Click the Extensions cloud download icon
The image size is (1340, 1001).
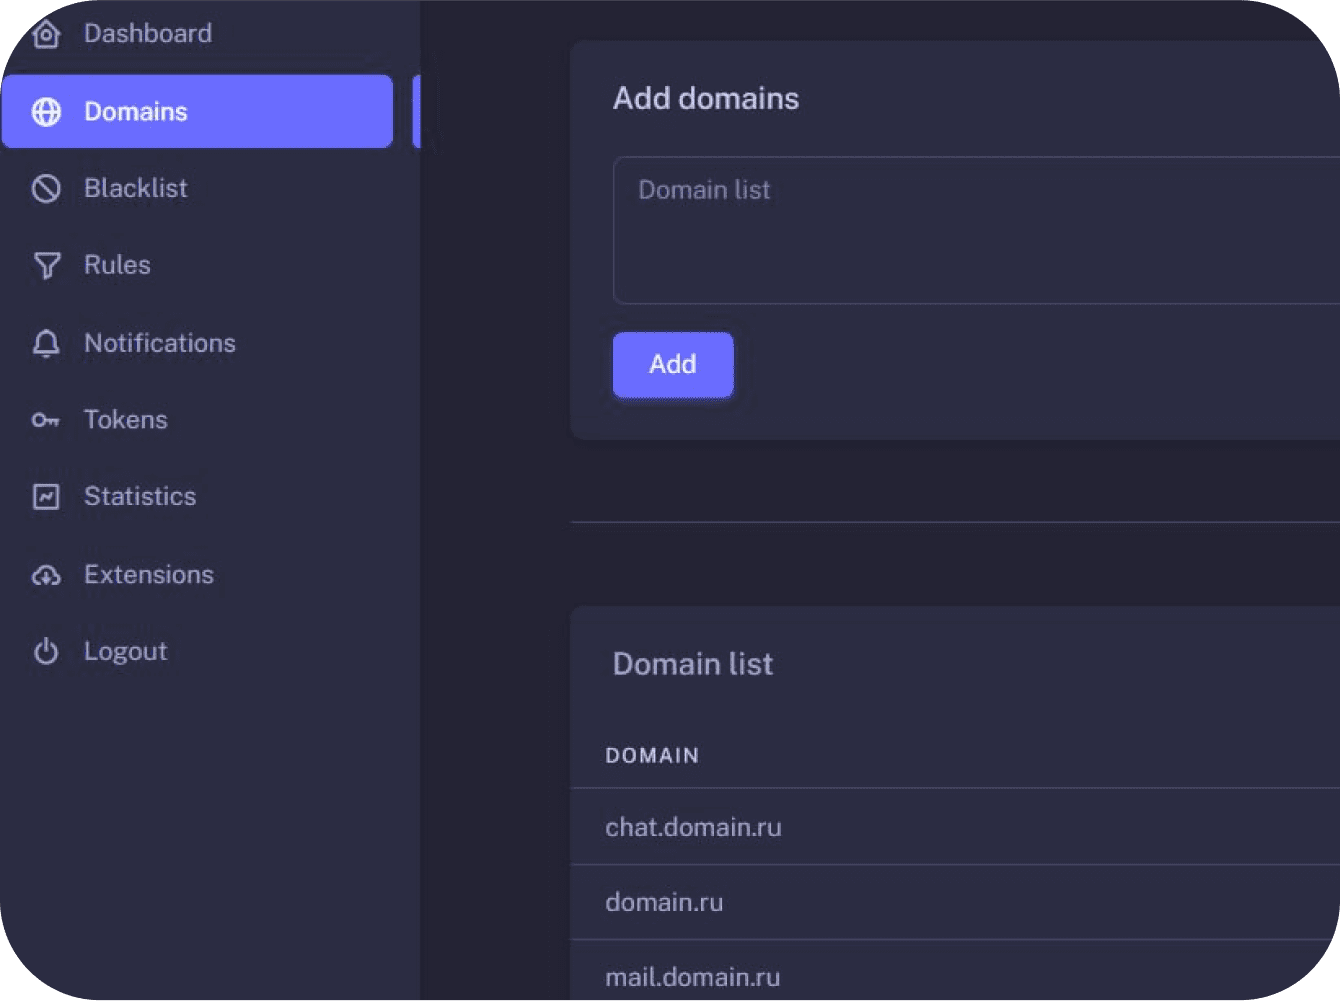pos(46,575)
